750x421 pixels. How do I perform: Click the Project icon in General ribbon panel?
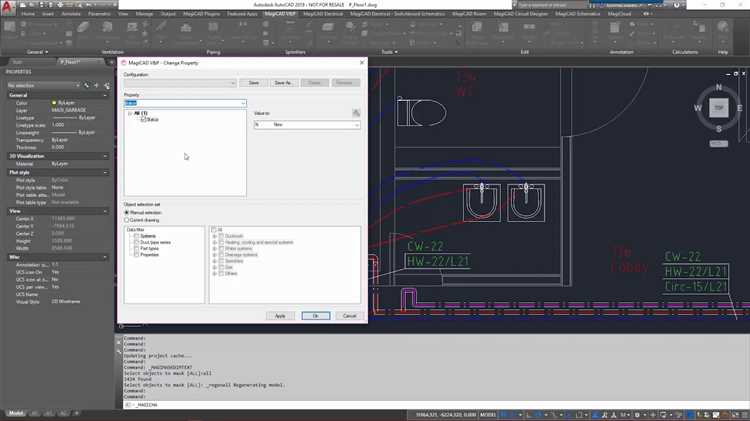[x=10, y=28]
